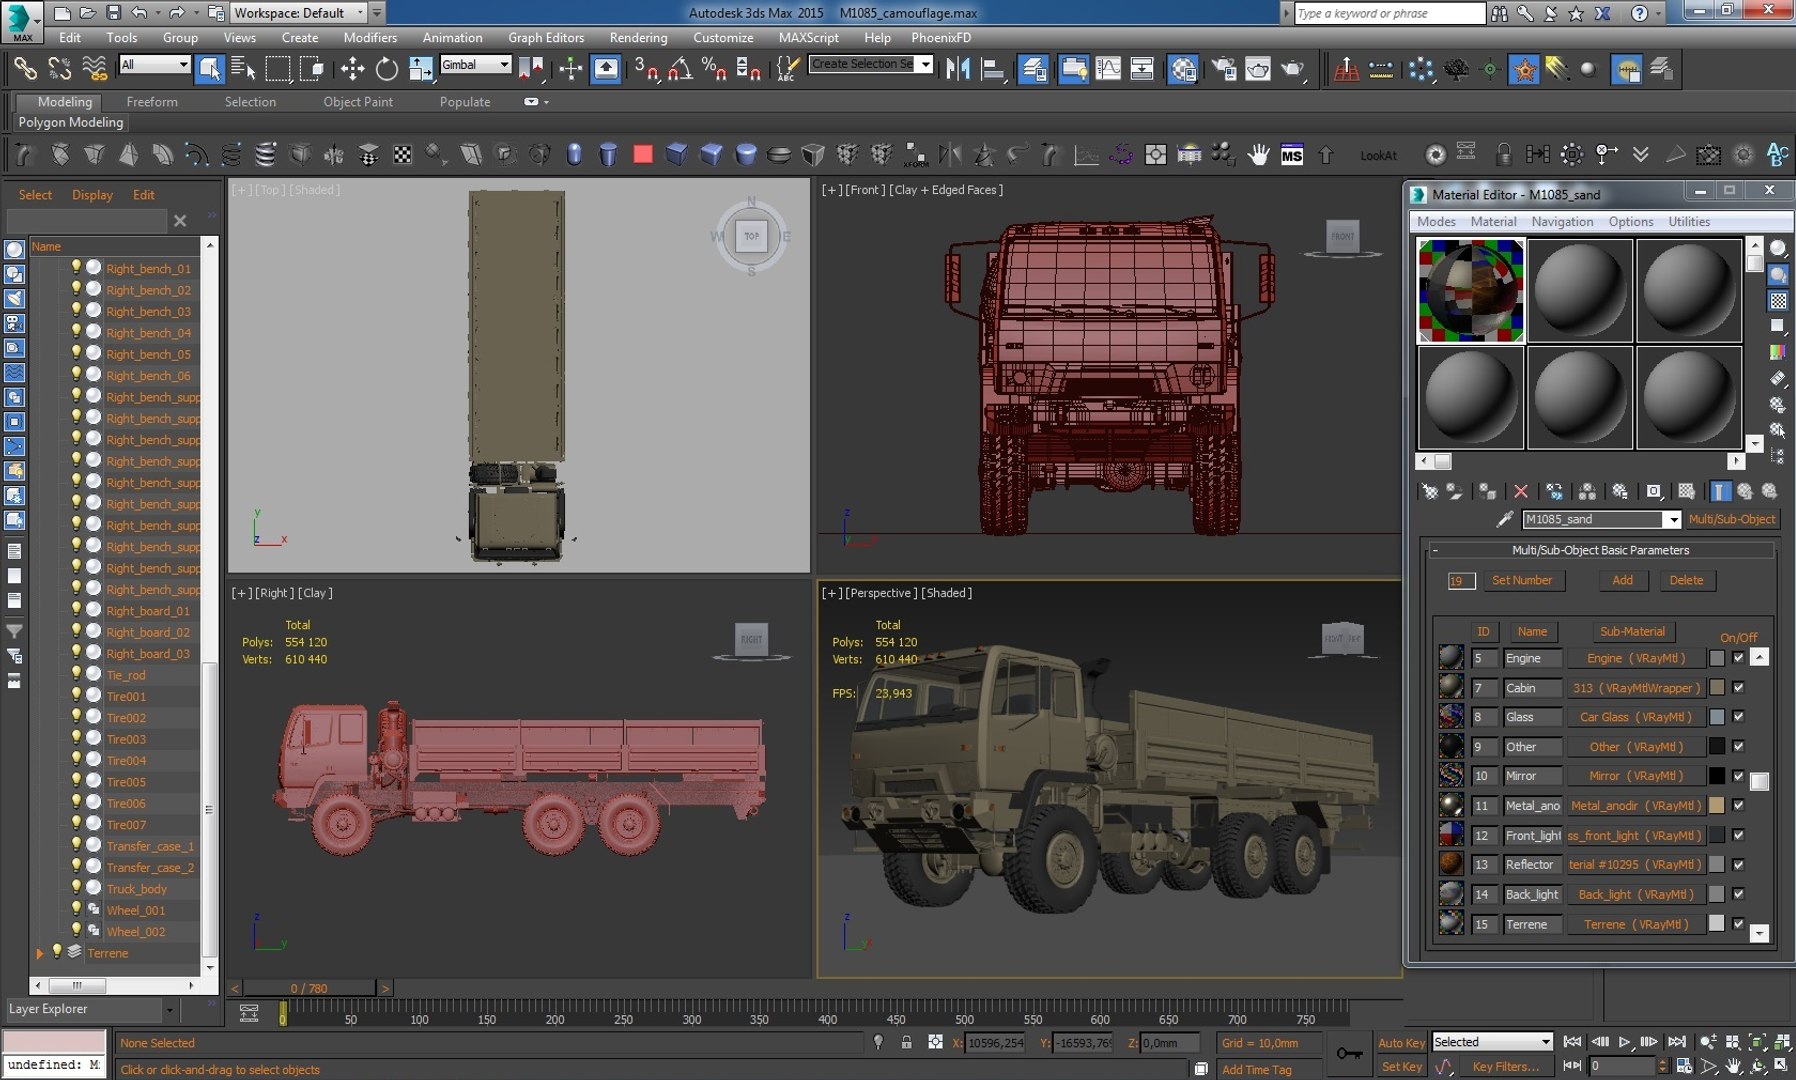Screen dimensions: 1796x1080
Task: Click the red box primitive ribbon icon
Action: pos(643,154)
